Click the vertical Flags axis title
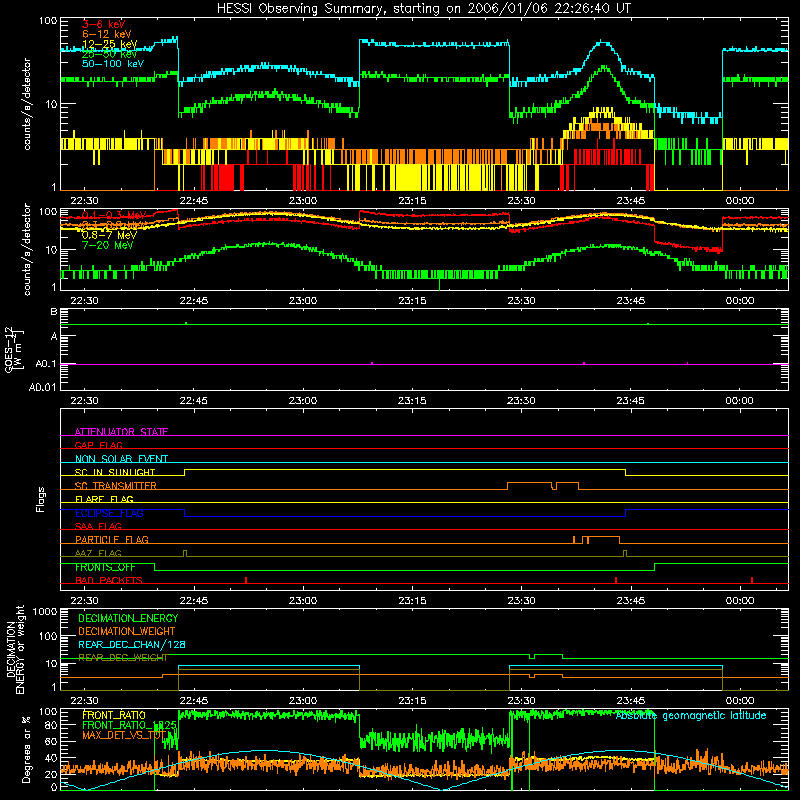The image size is (800, 800). (x=41, y=499)
